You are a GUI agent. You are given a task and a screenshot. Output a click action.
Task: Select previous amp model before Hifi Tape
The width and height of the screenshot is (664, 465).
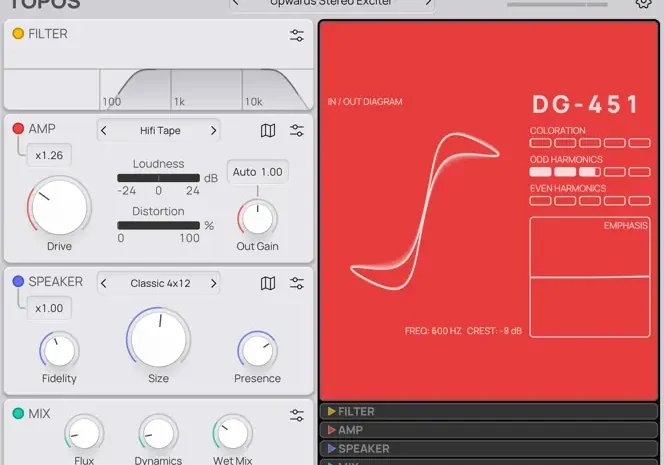pyautogui.click(x=104, y=130)
